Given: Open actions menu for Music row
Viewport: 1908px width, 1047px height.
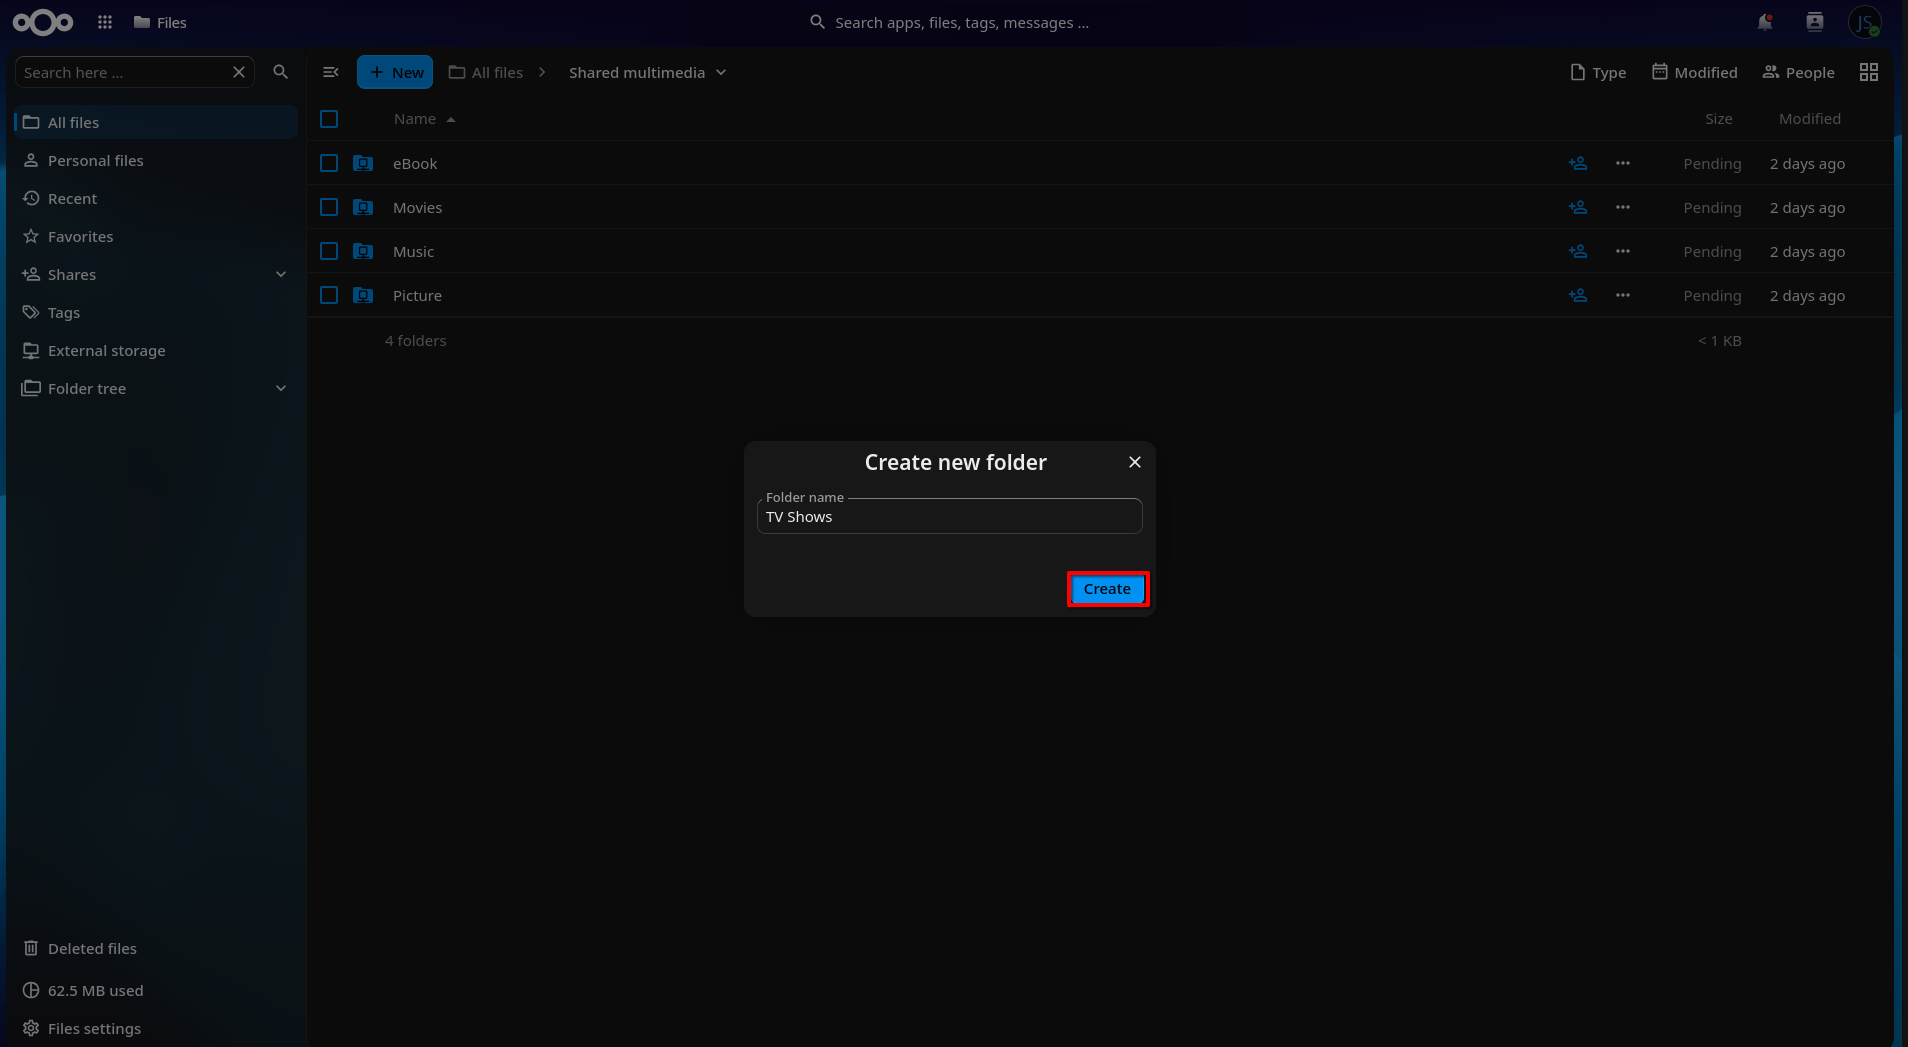Looking at the screenshot, I should pyautogui.click(x=1623, y=251).
